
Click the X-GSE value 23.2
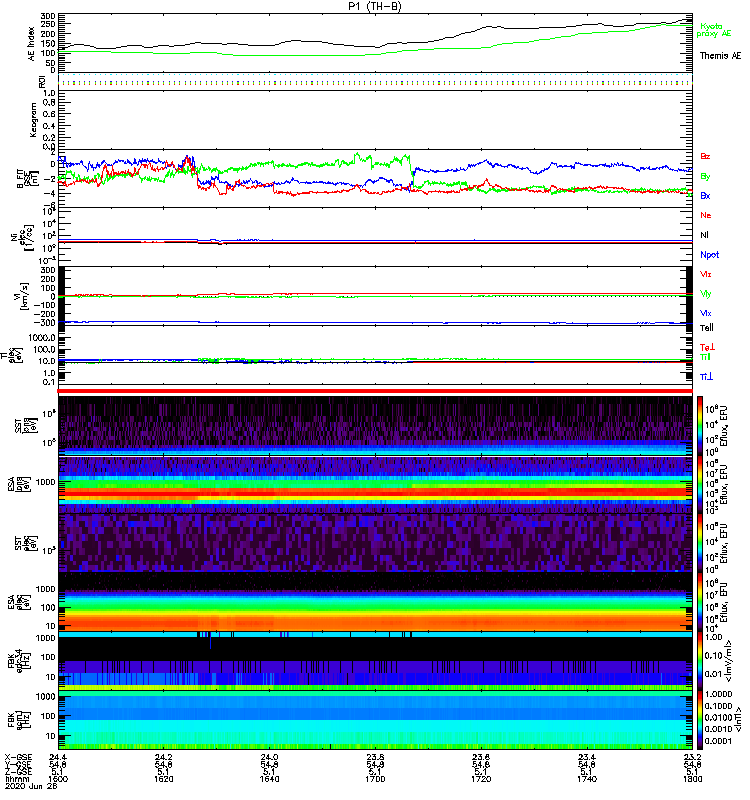[x=692, y=757]
